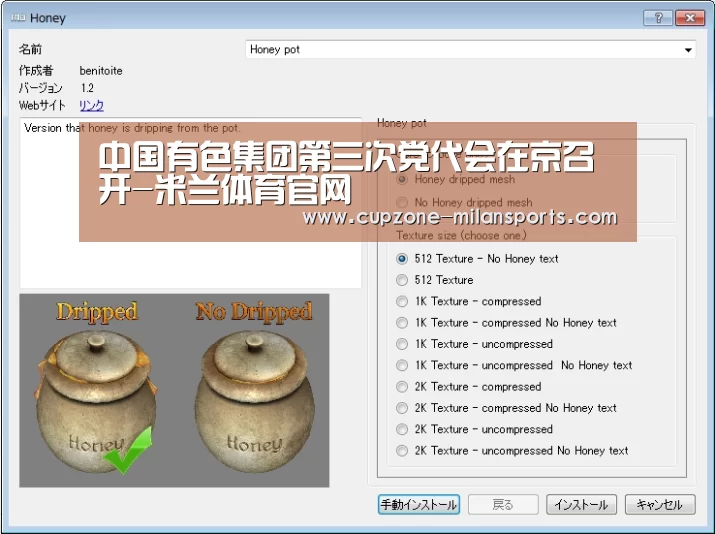Click the author name benitoite
This screenshot has width=715, height=534.
coord(101,71)
